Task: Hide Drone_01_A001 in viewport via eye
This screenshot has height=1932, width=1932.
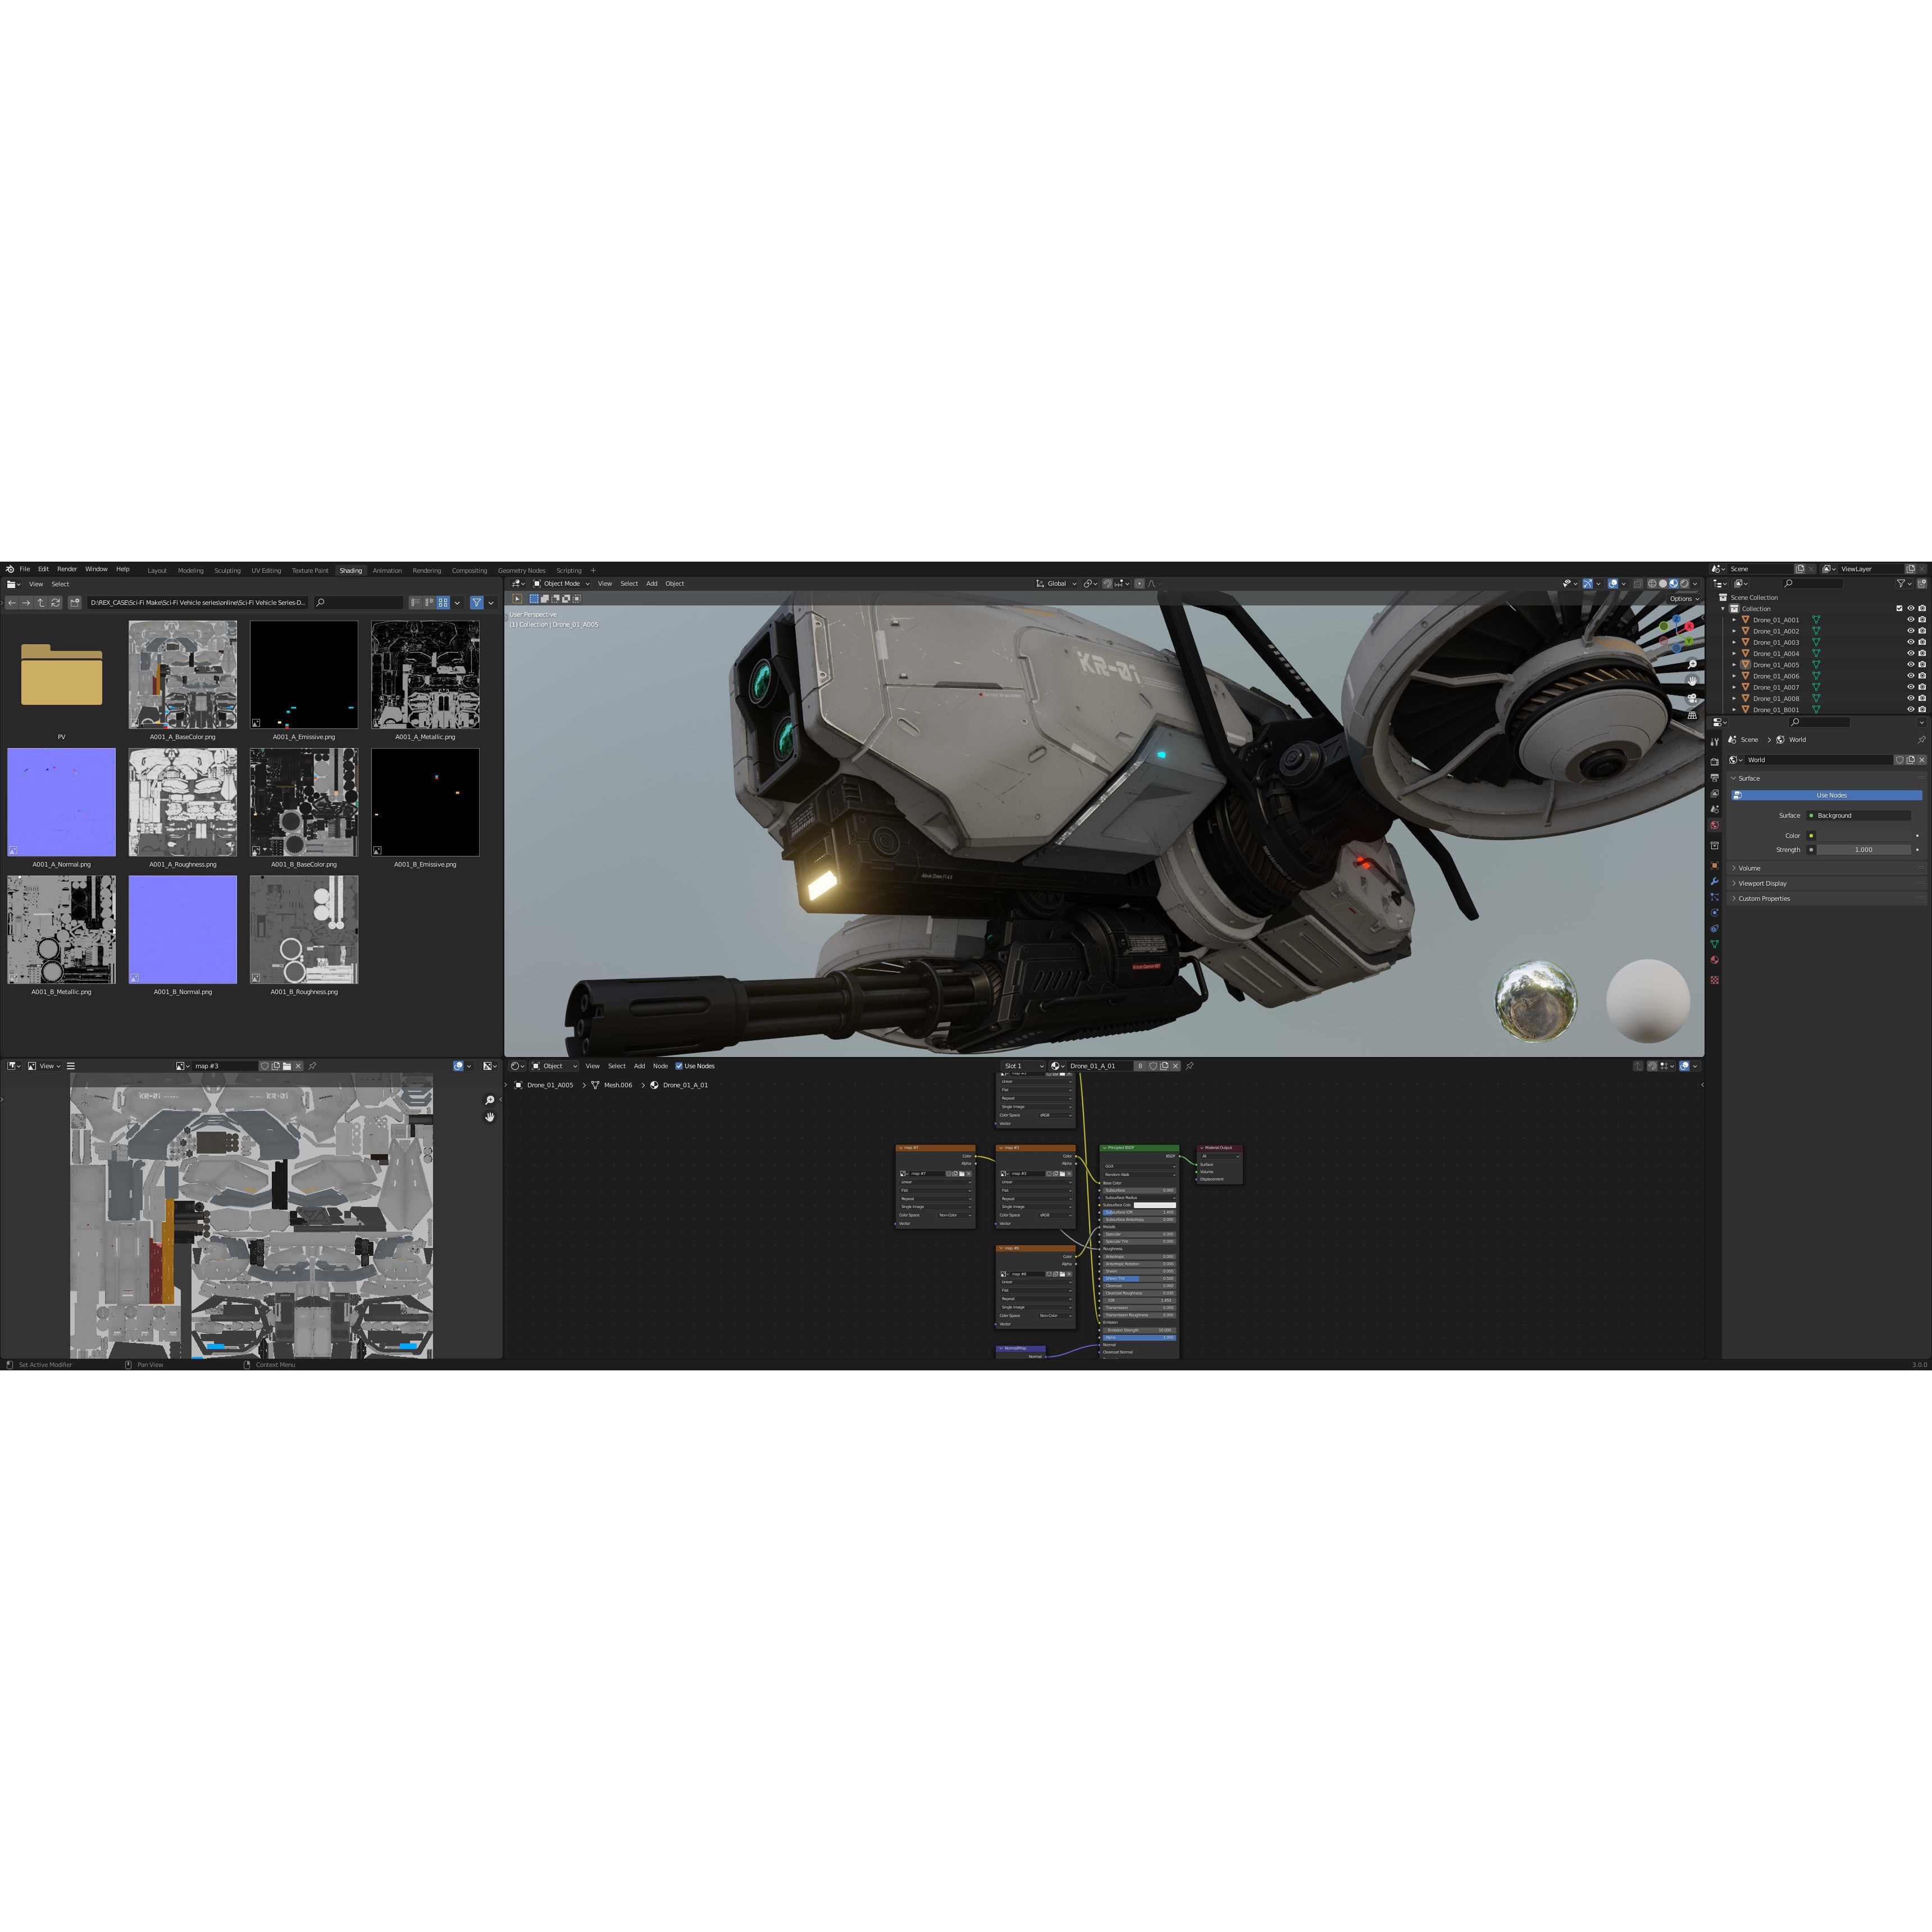Action: [x=1911, y=619]
